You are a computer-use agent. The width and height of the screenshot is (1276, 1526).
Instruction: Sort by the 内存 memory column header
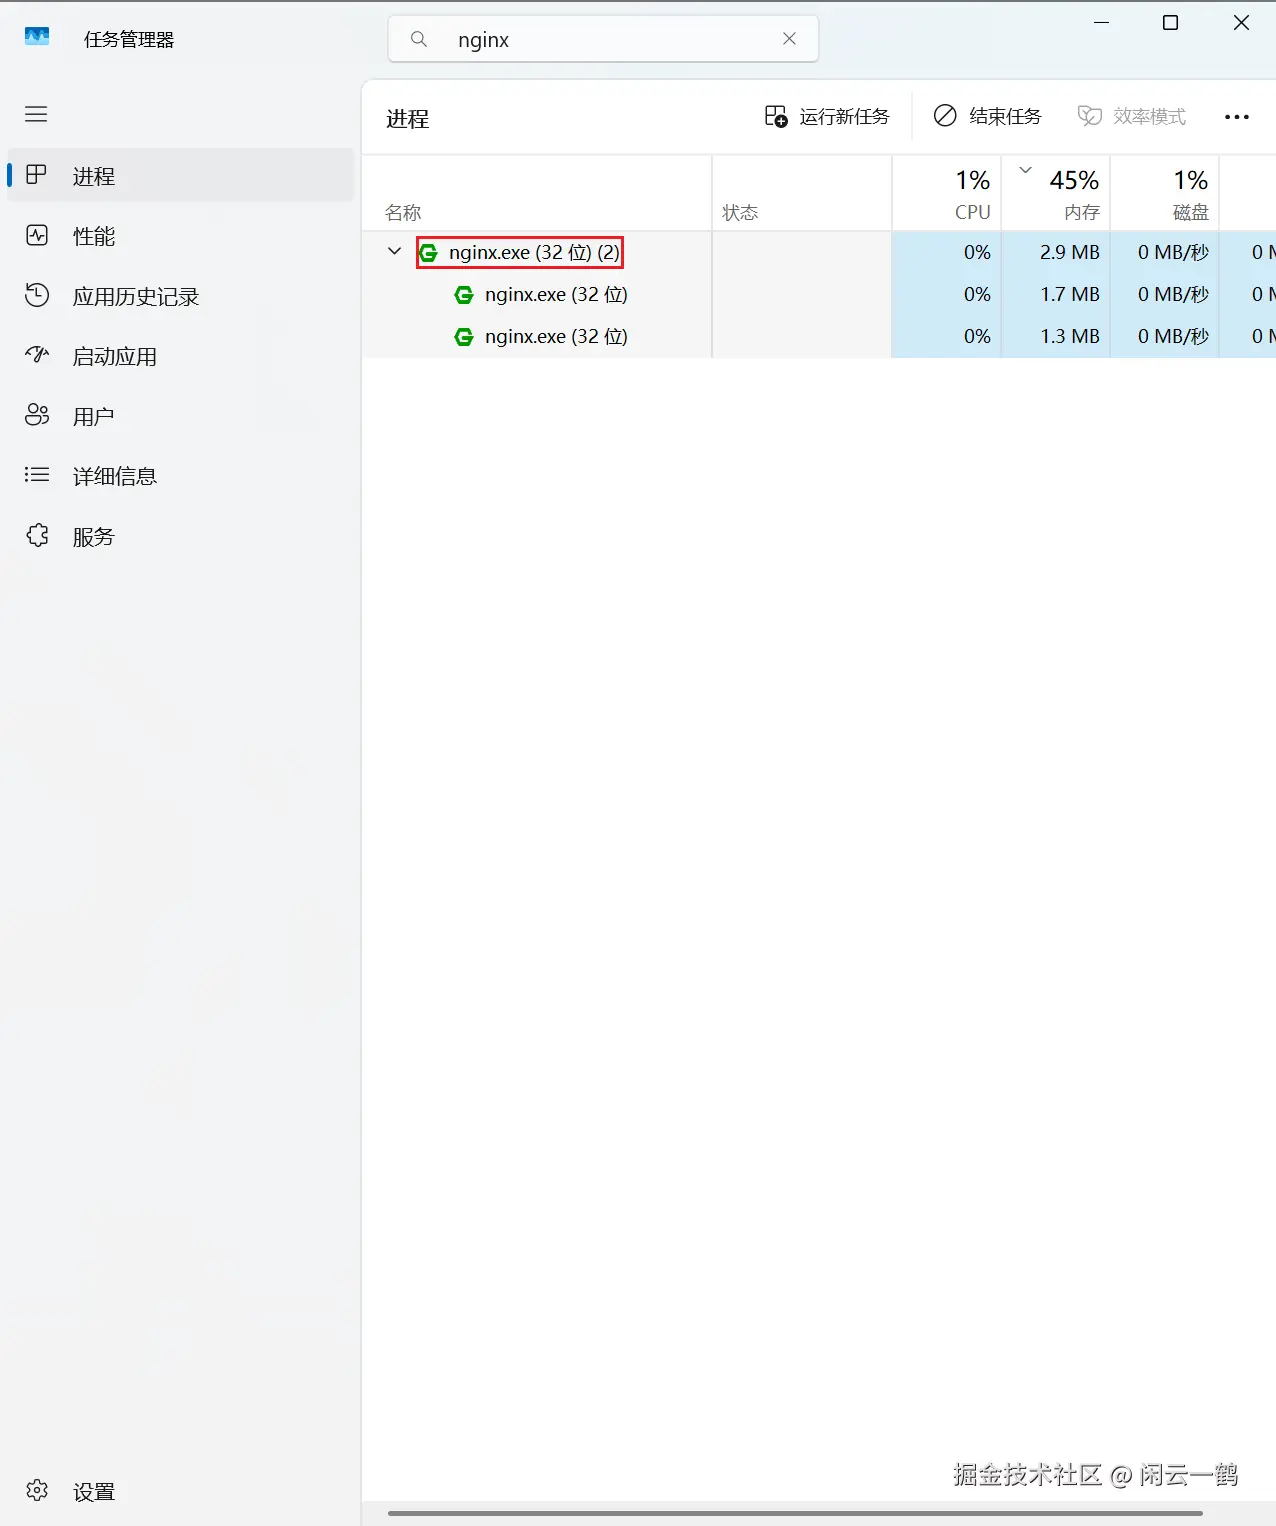click(1056, 193)
